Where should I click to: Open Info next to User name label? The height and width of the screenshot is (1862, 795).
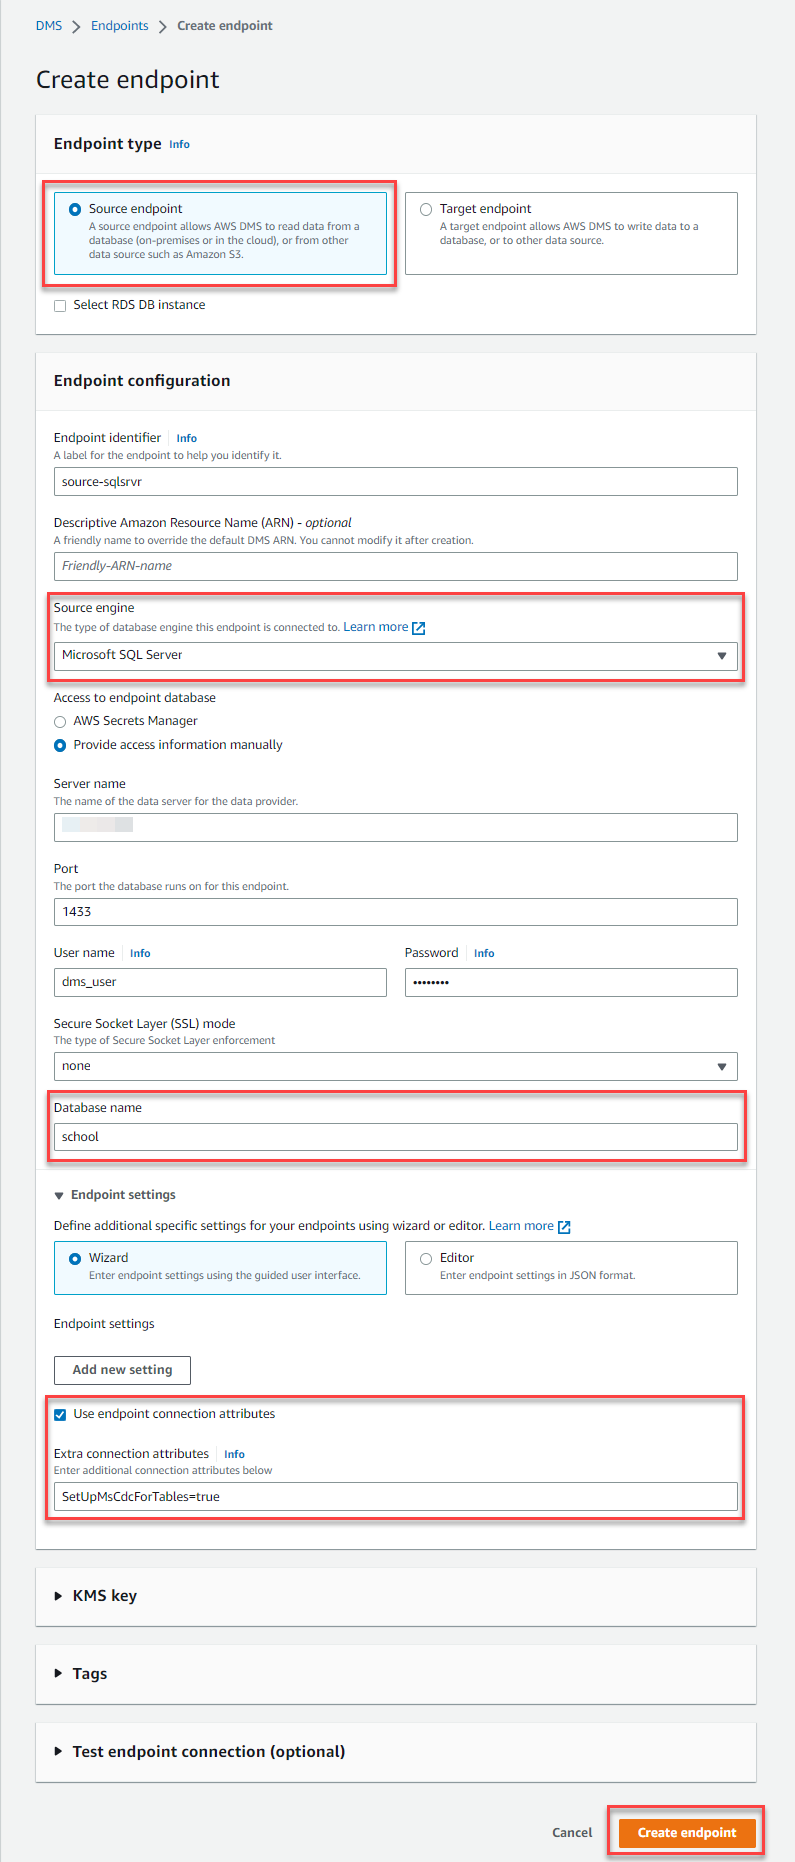pyautogui.click(x=140, y=954)
